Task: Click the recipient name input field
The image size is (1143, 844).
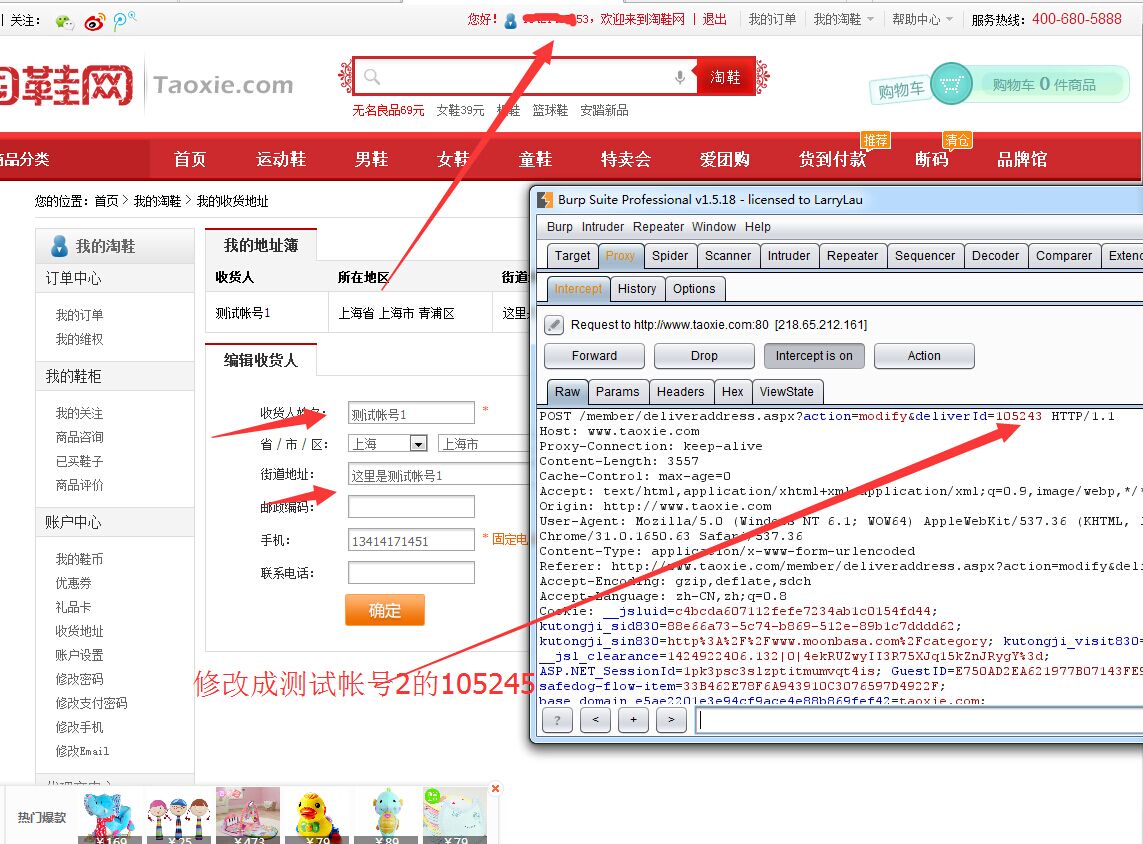Action: click(411, 413)
